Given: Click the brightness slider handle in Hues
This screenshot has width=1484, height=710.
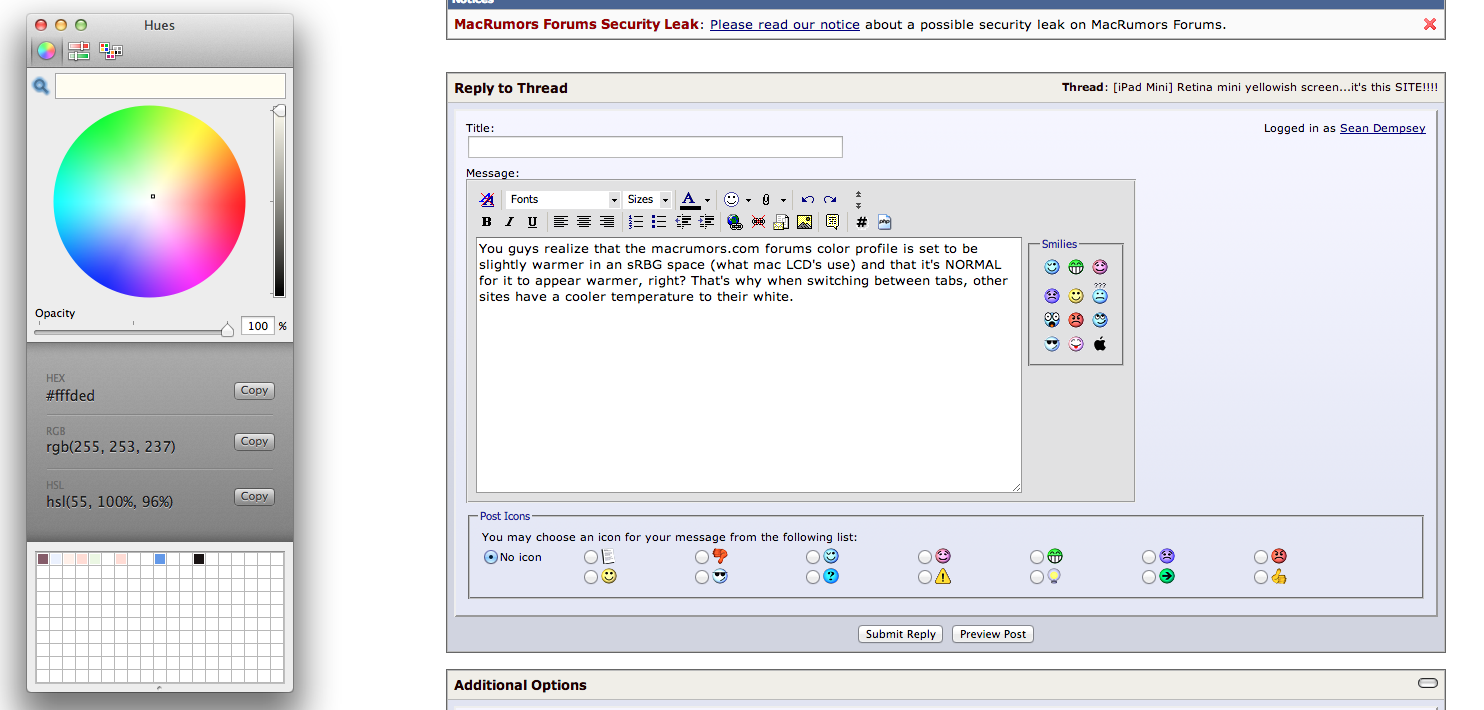Looking at the screenshot, I should [x=280, y=110].
